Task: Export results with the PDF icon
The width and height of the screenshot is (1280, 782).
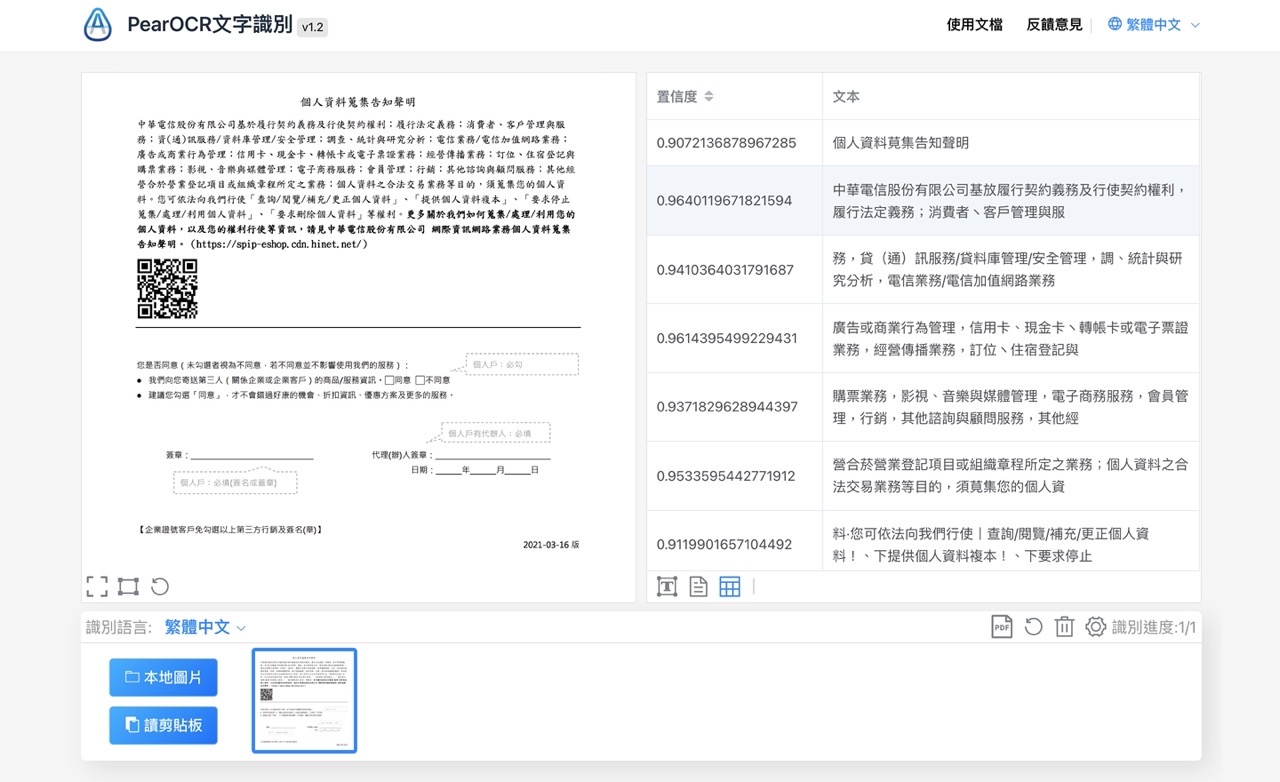Action: [x=1002, y=627]
